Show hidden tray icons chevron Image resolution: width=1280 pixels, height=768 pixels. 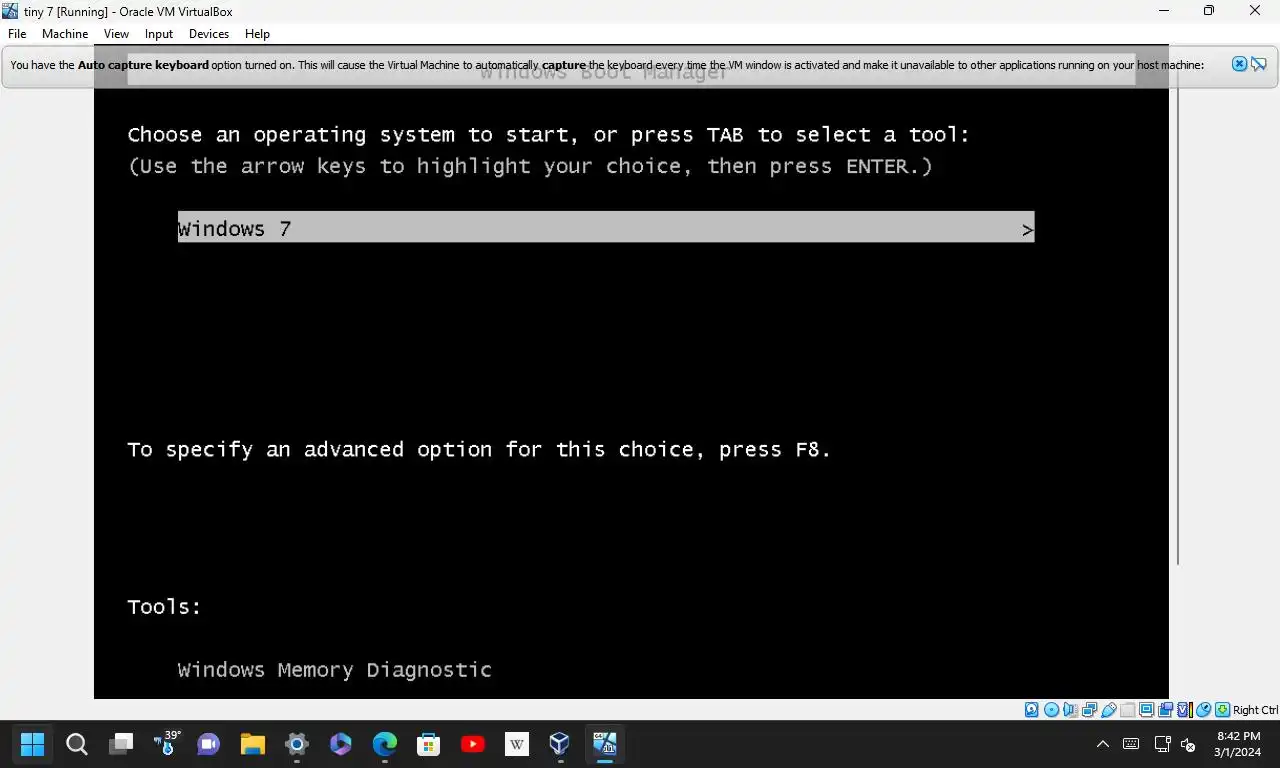1103,744
